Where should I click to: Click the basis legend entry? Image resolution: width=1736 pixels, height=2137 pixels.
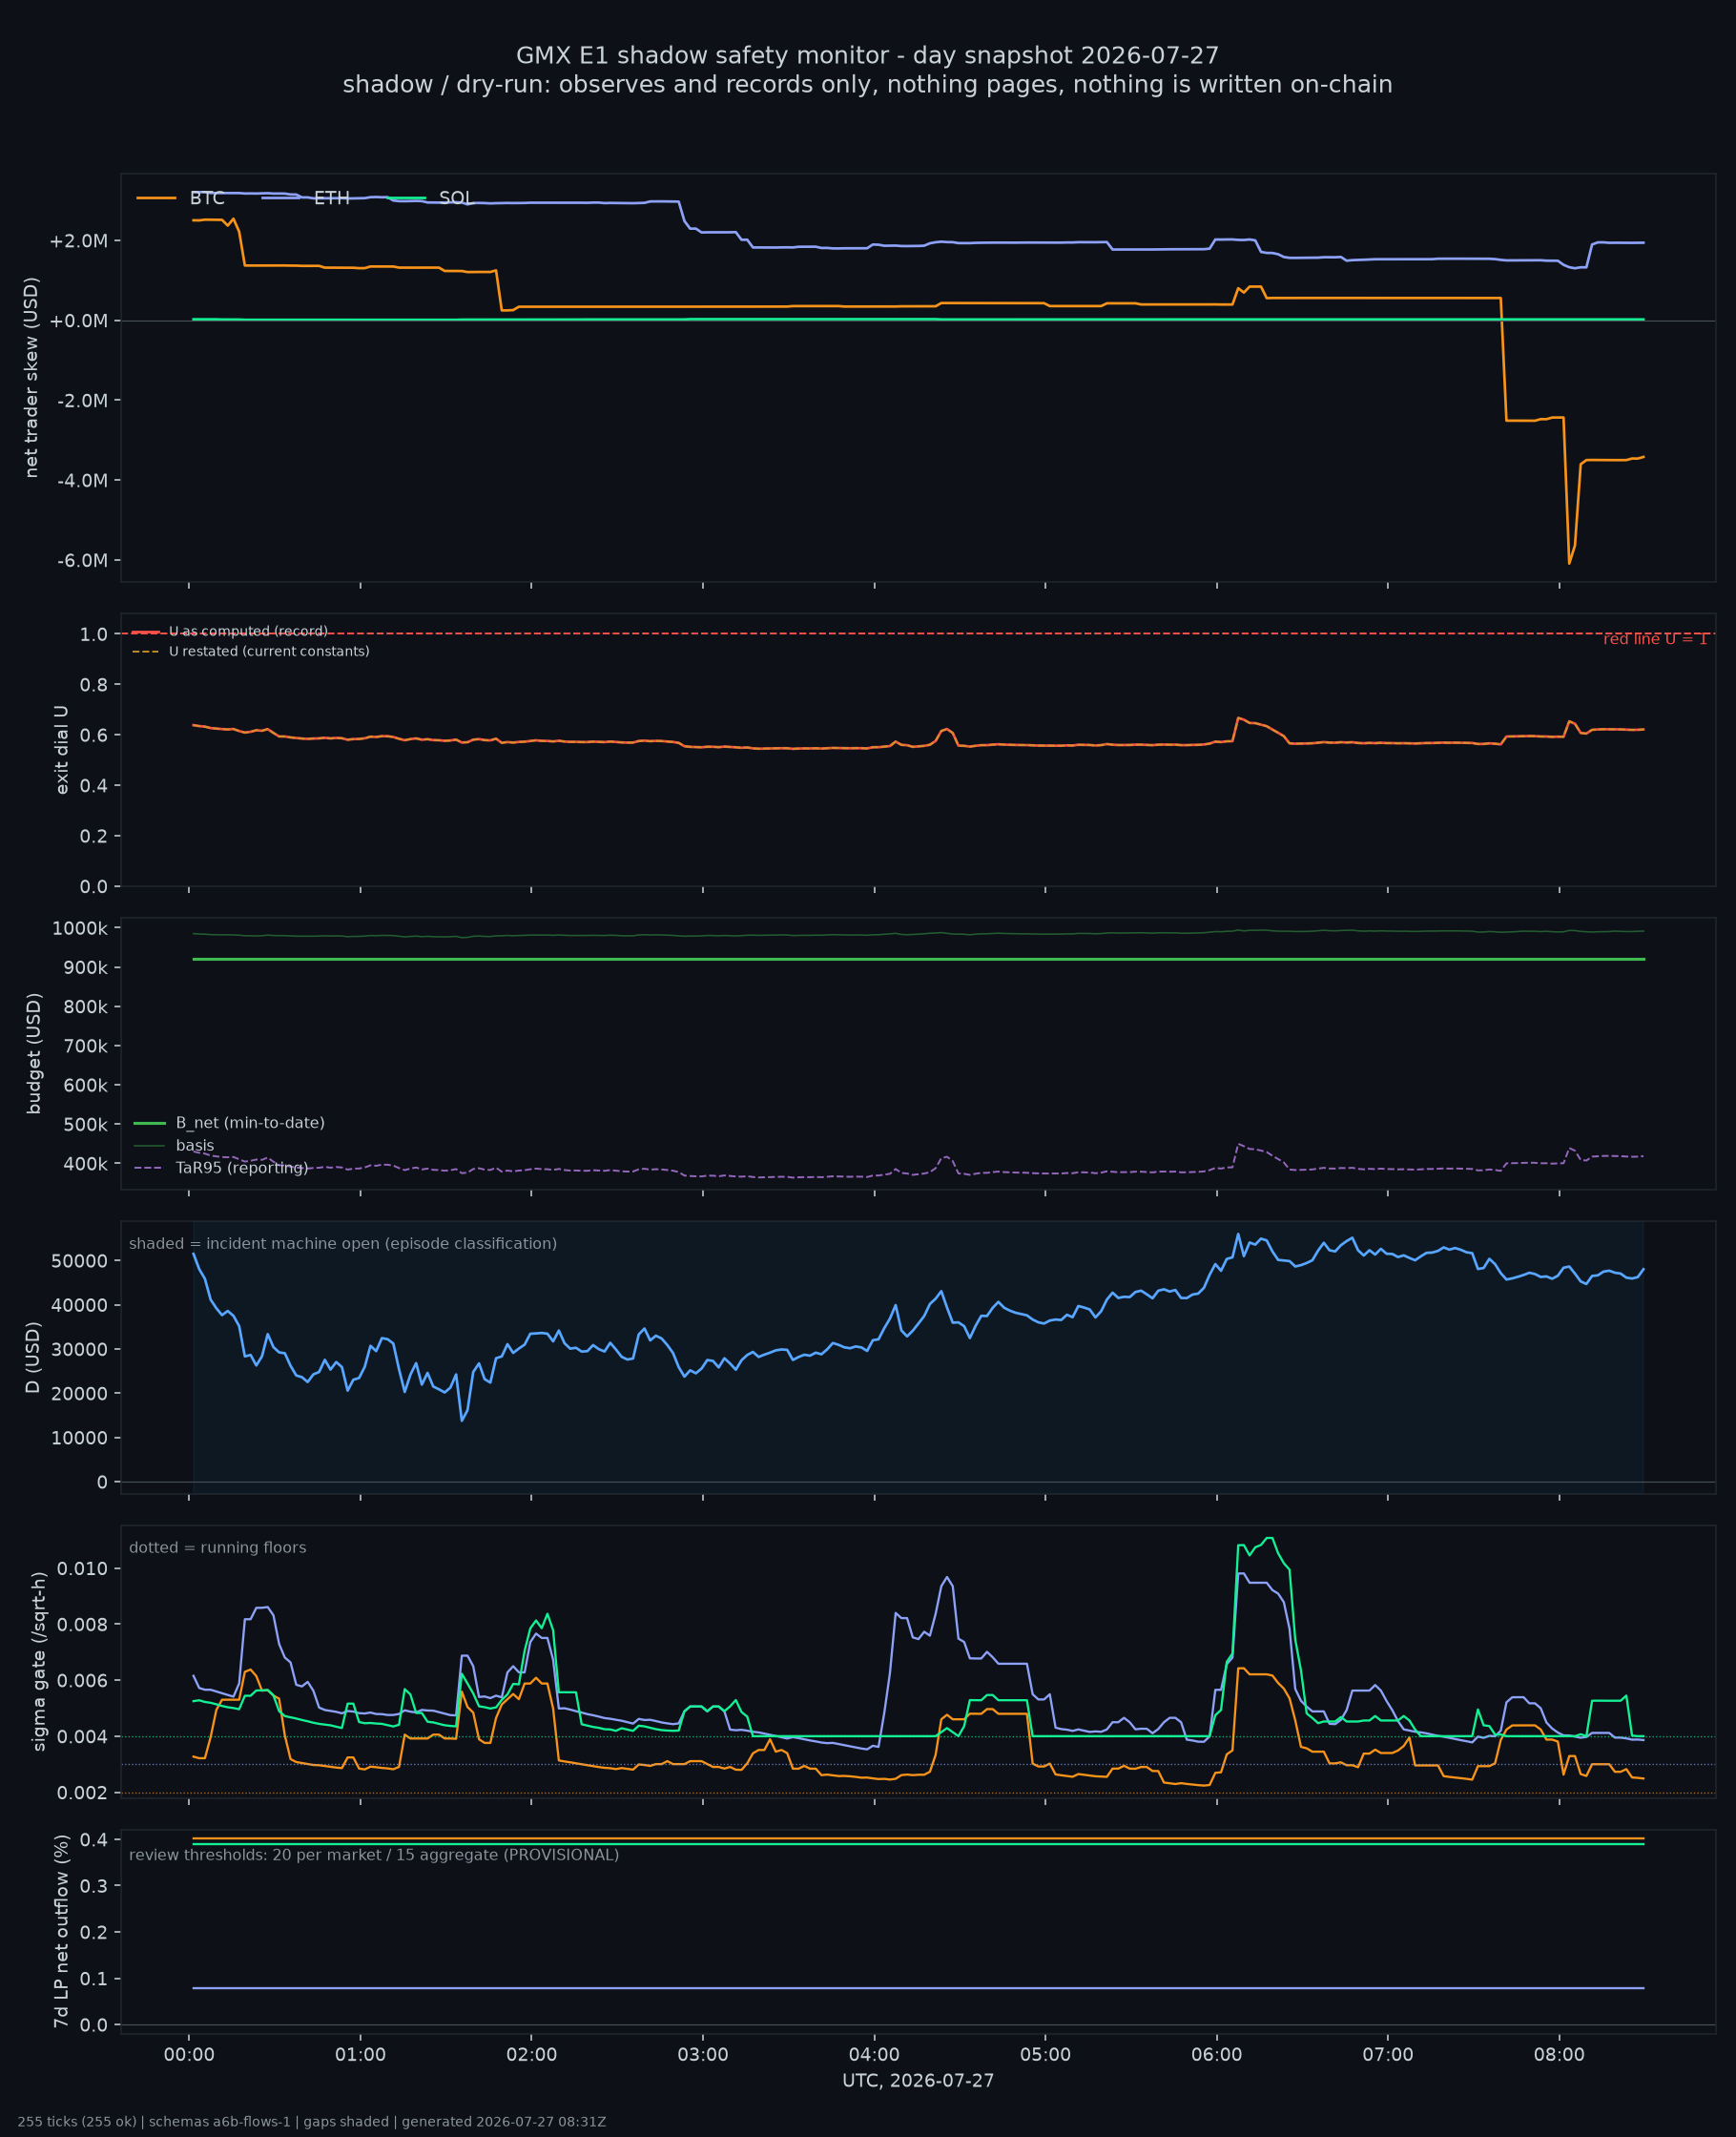coord(174,1146)
